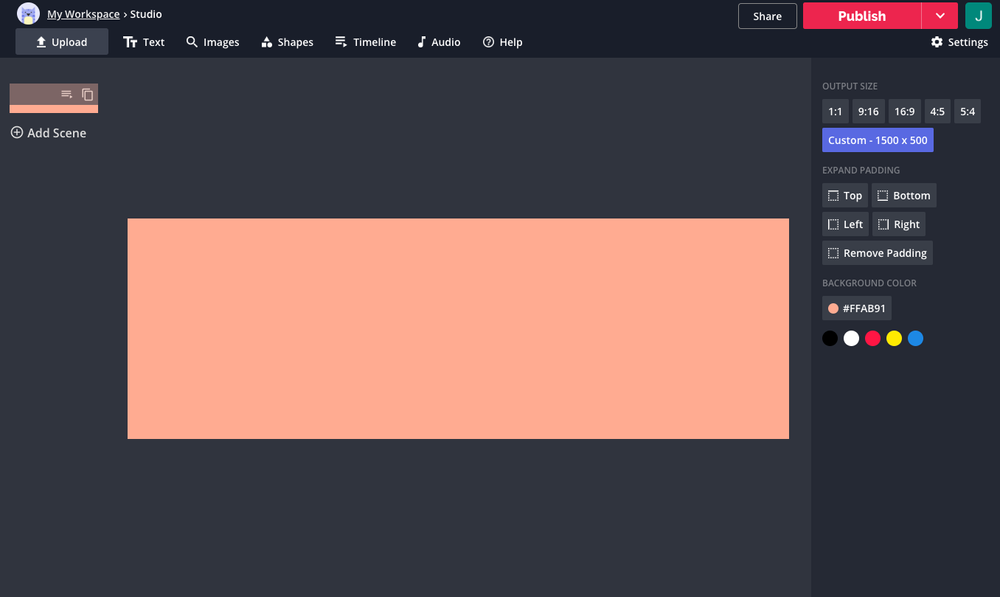Click the Share button
1000x597 pixels.
(767, 16)
